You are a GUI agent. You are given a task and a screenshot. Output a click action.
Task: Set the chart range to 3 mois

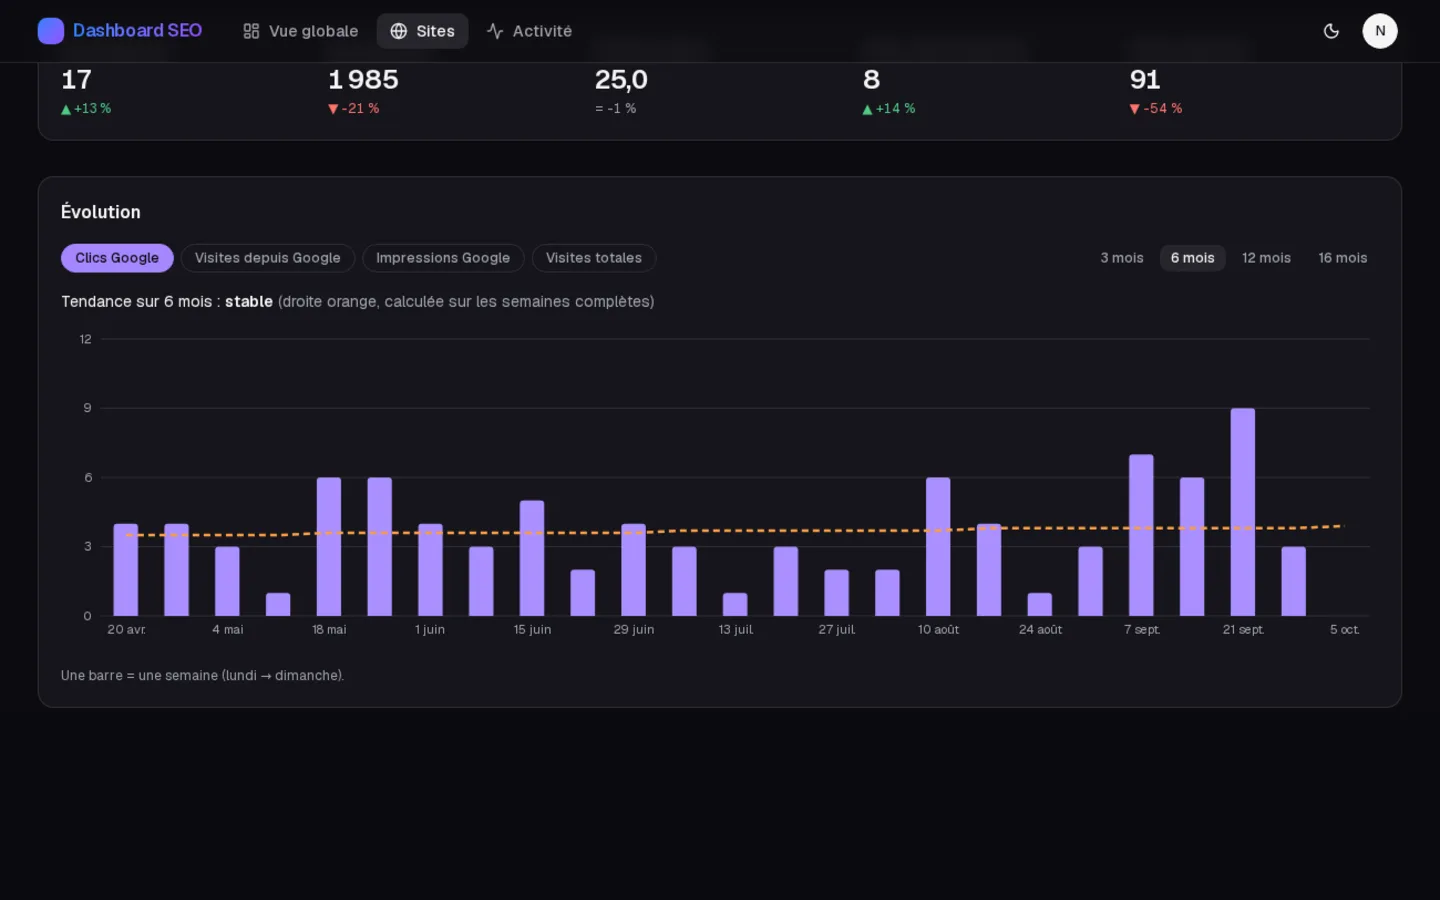tap(1122, 258)
